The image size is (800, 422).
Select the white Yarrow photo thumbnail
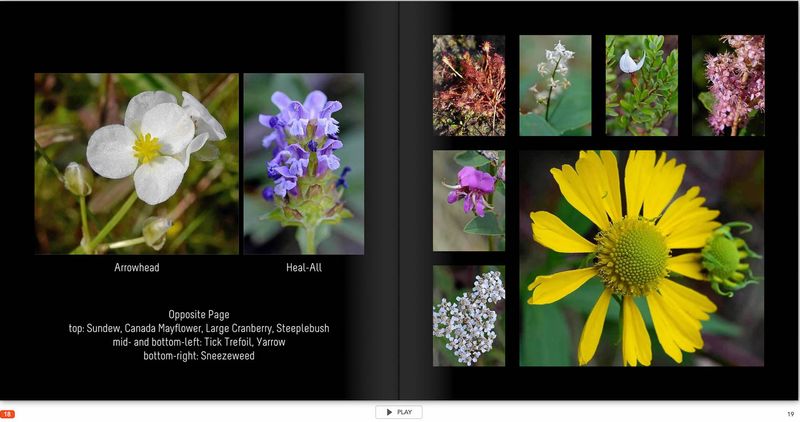coord(469,315)
